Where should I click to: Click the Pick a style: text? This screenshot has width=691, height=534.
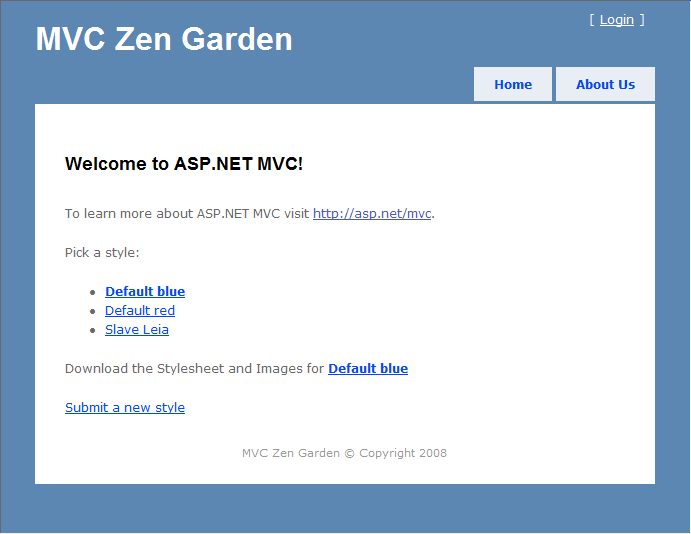102,253
